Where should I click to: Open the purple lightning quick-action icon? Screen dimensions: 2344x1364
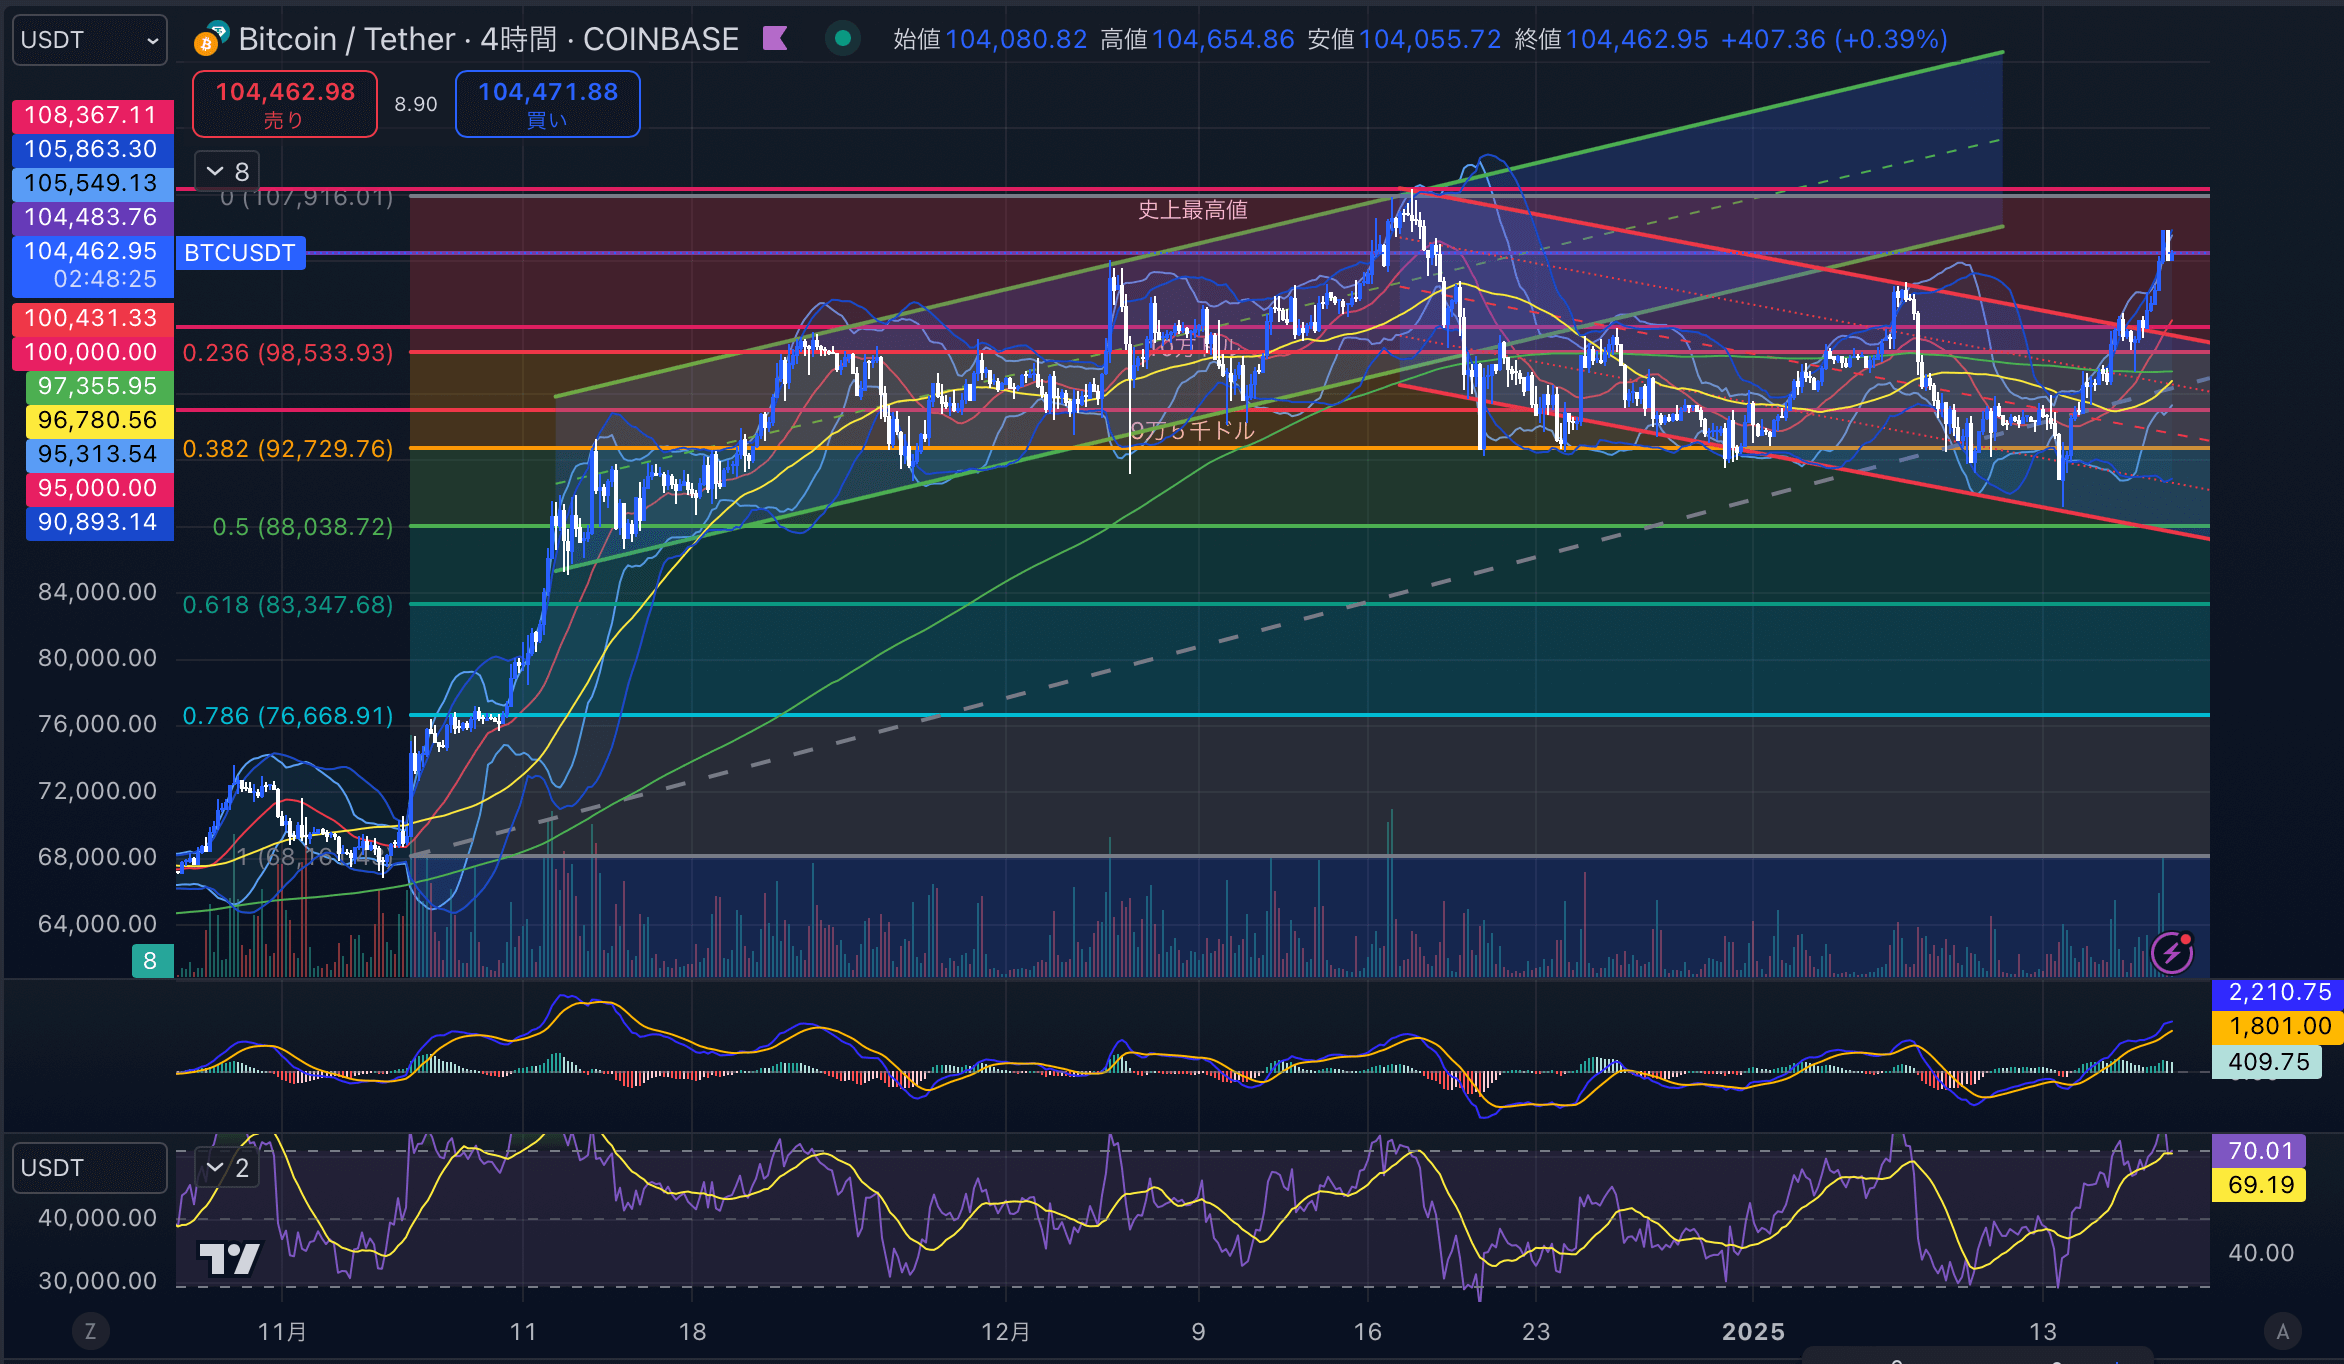[x=2172, y=952]
